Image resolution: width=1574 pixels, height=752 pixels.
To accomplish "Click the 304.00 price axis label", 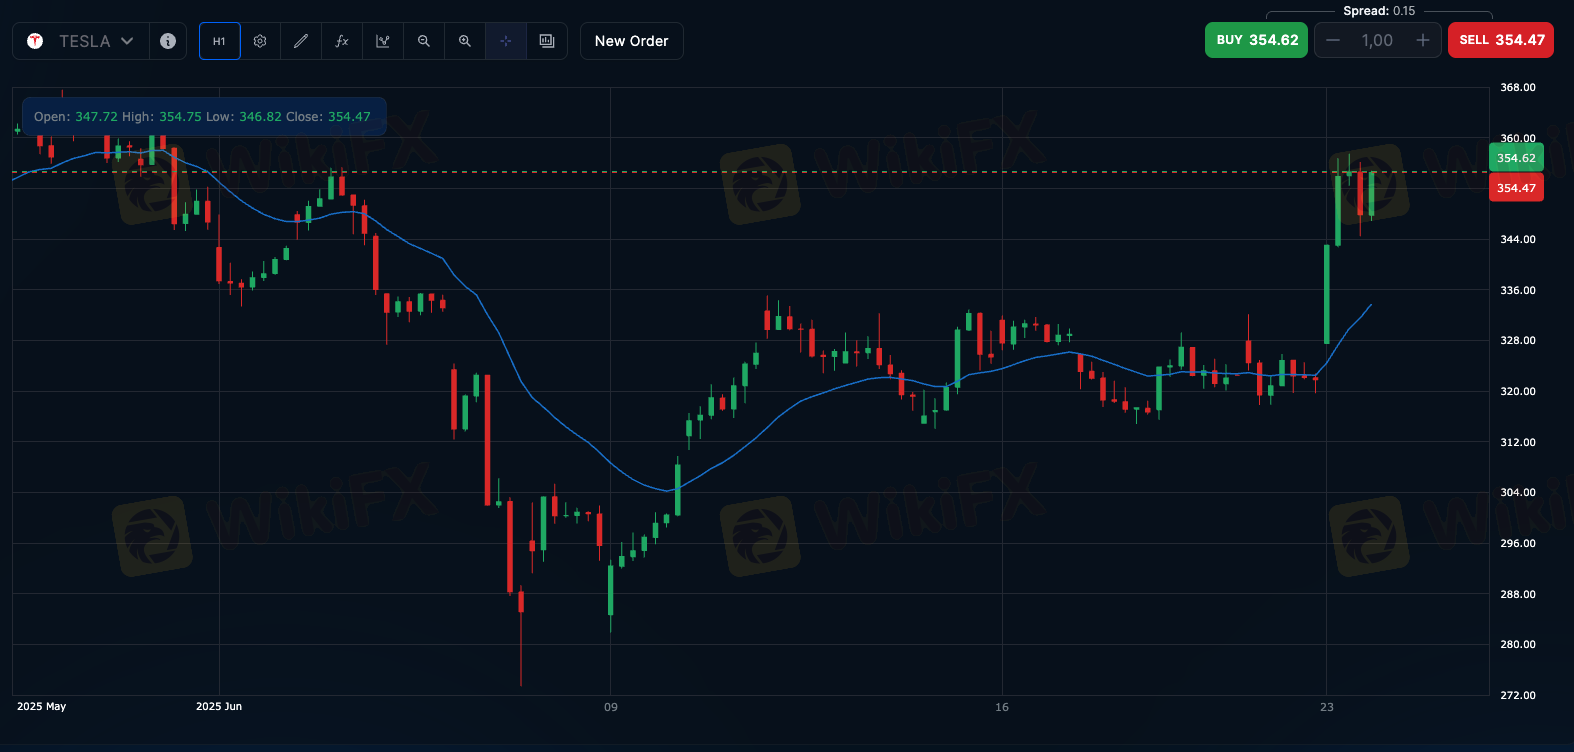I will [x=1518, y=493].
